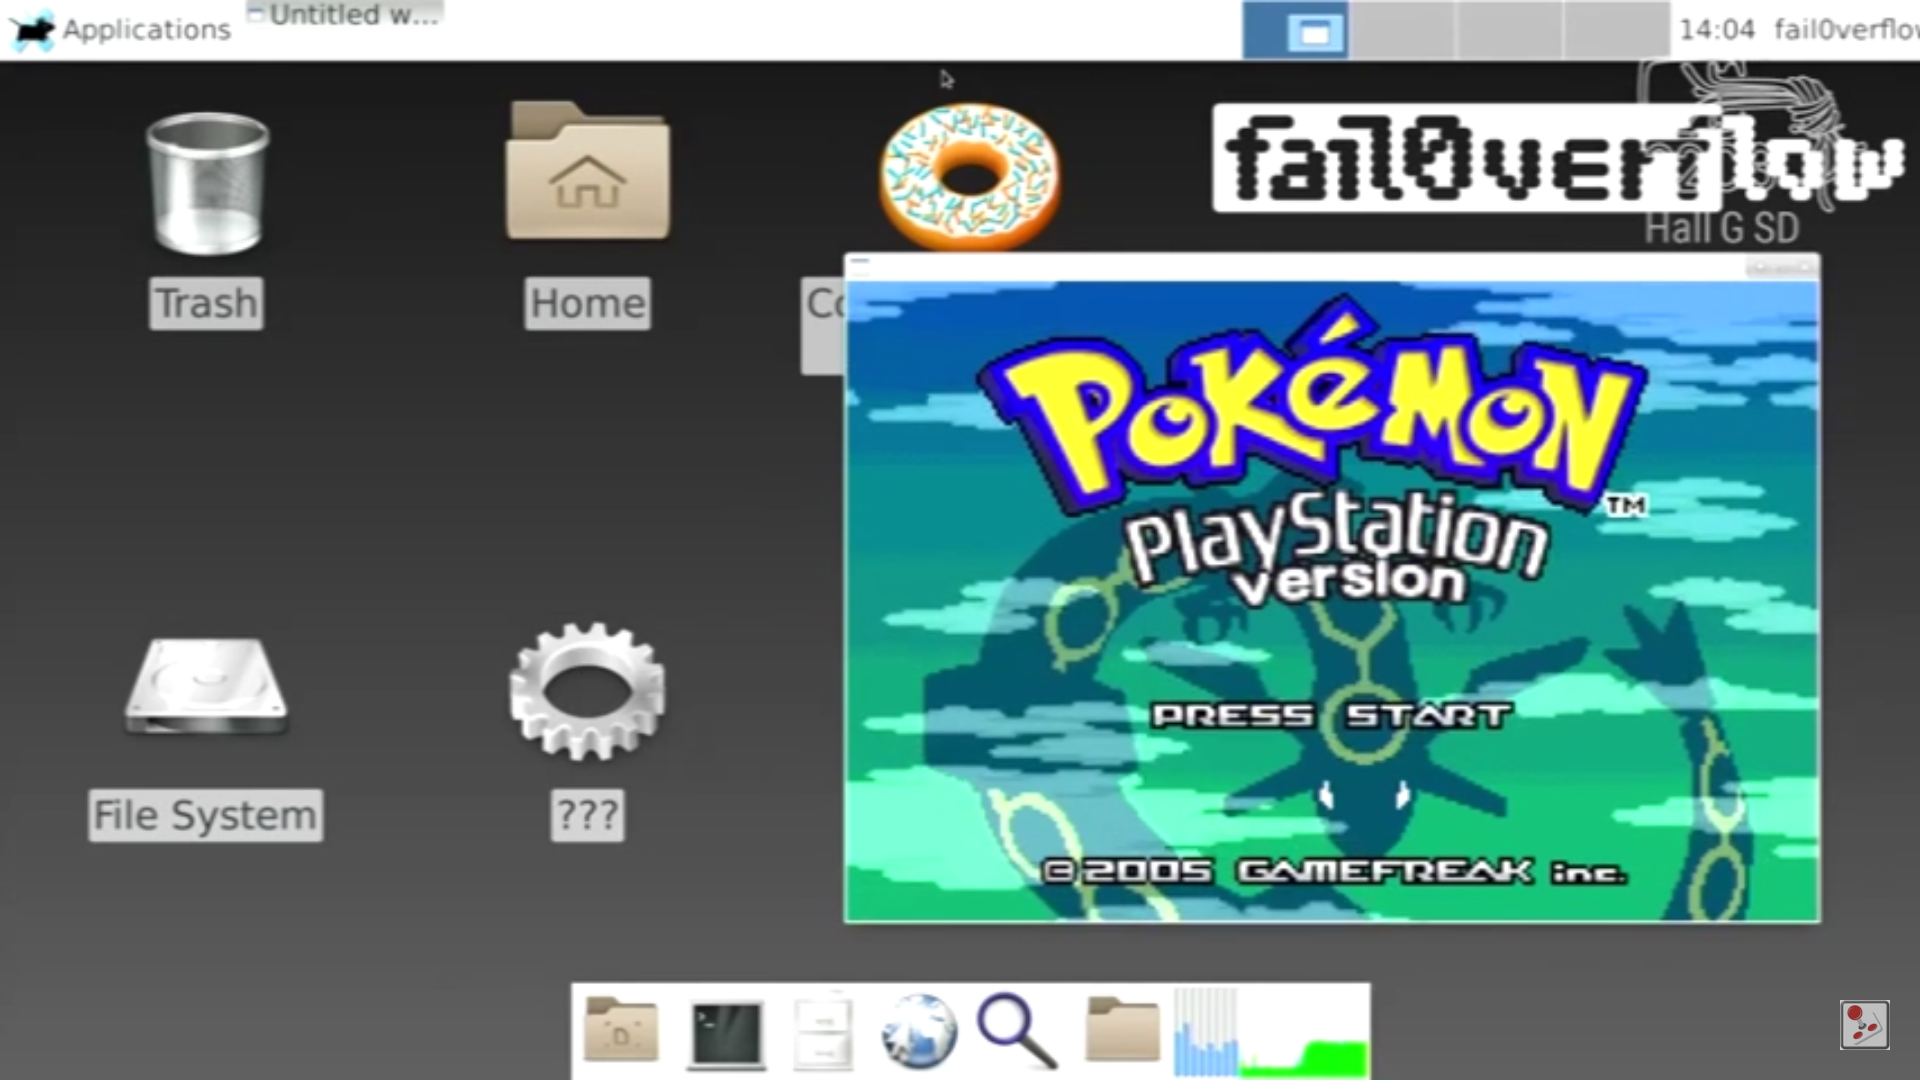Click the blue CPU graph monitor
This screenshot has width=1920, height=1080.
click(x=1206, y=1032)
